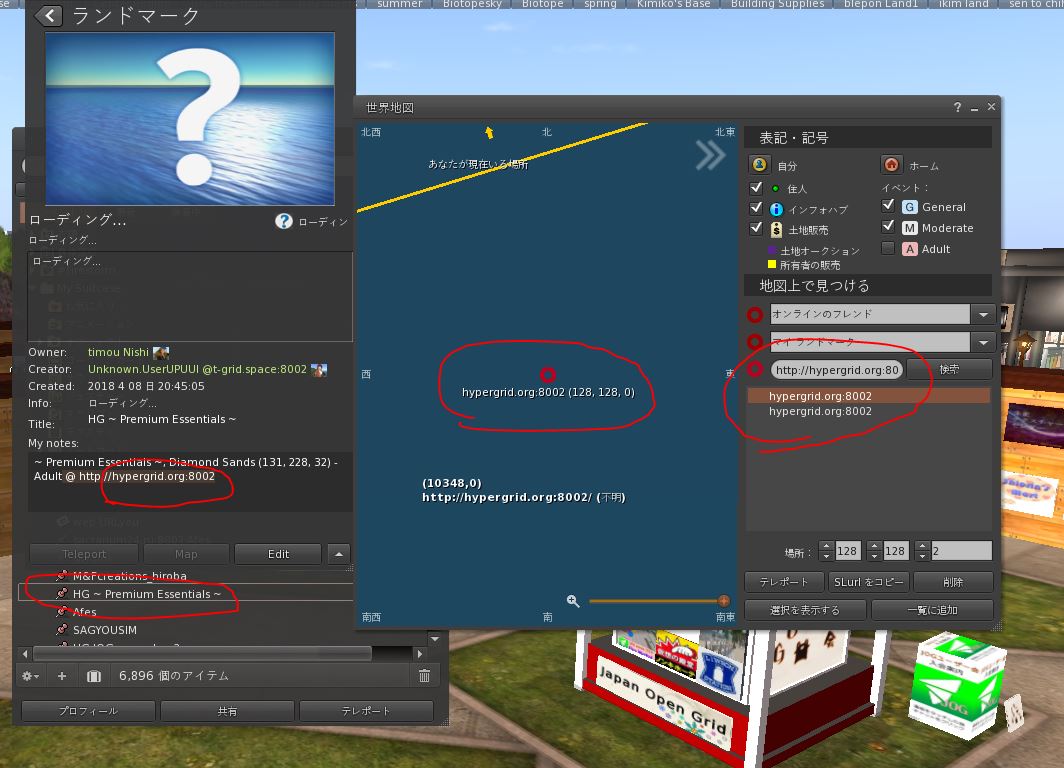Open the summer favorite at the top
This screenshot has width=1064, height=768.
point(399,4)
